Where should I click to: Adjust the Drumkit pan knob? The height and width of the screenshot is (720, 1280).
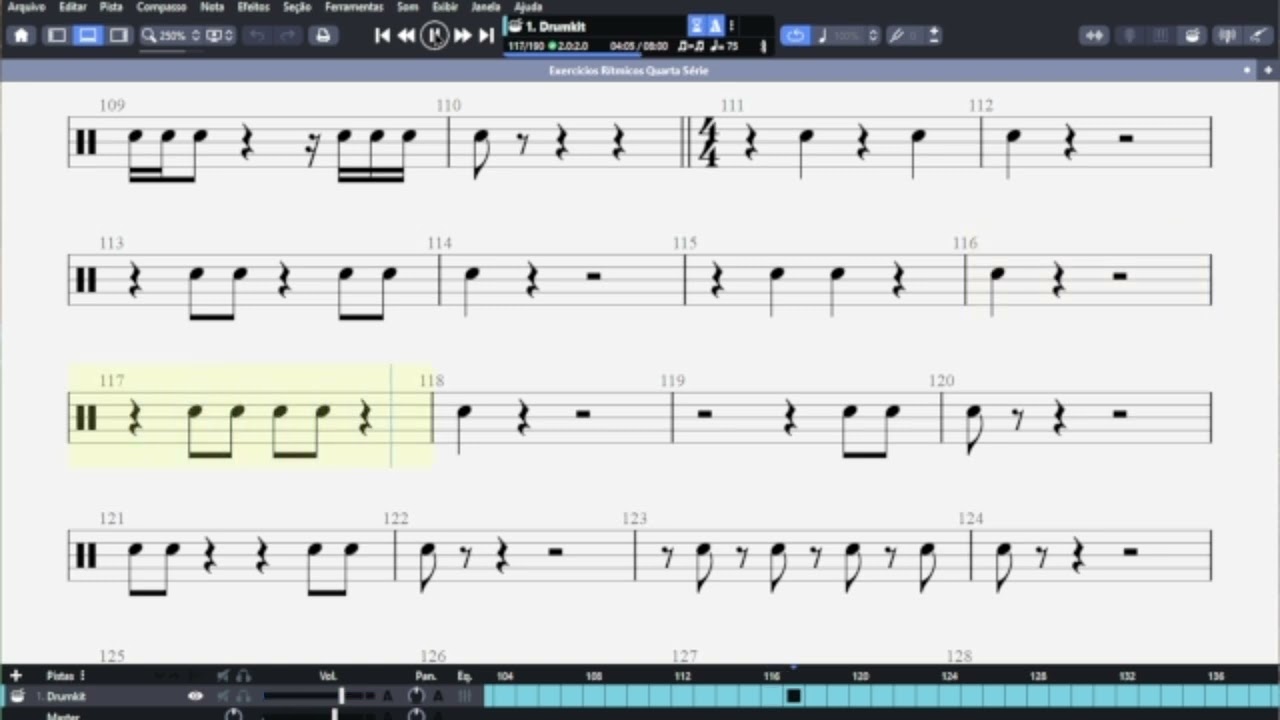417,696
